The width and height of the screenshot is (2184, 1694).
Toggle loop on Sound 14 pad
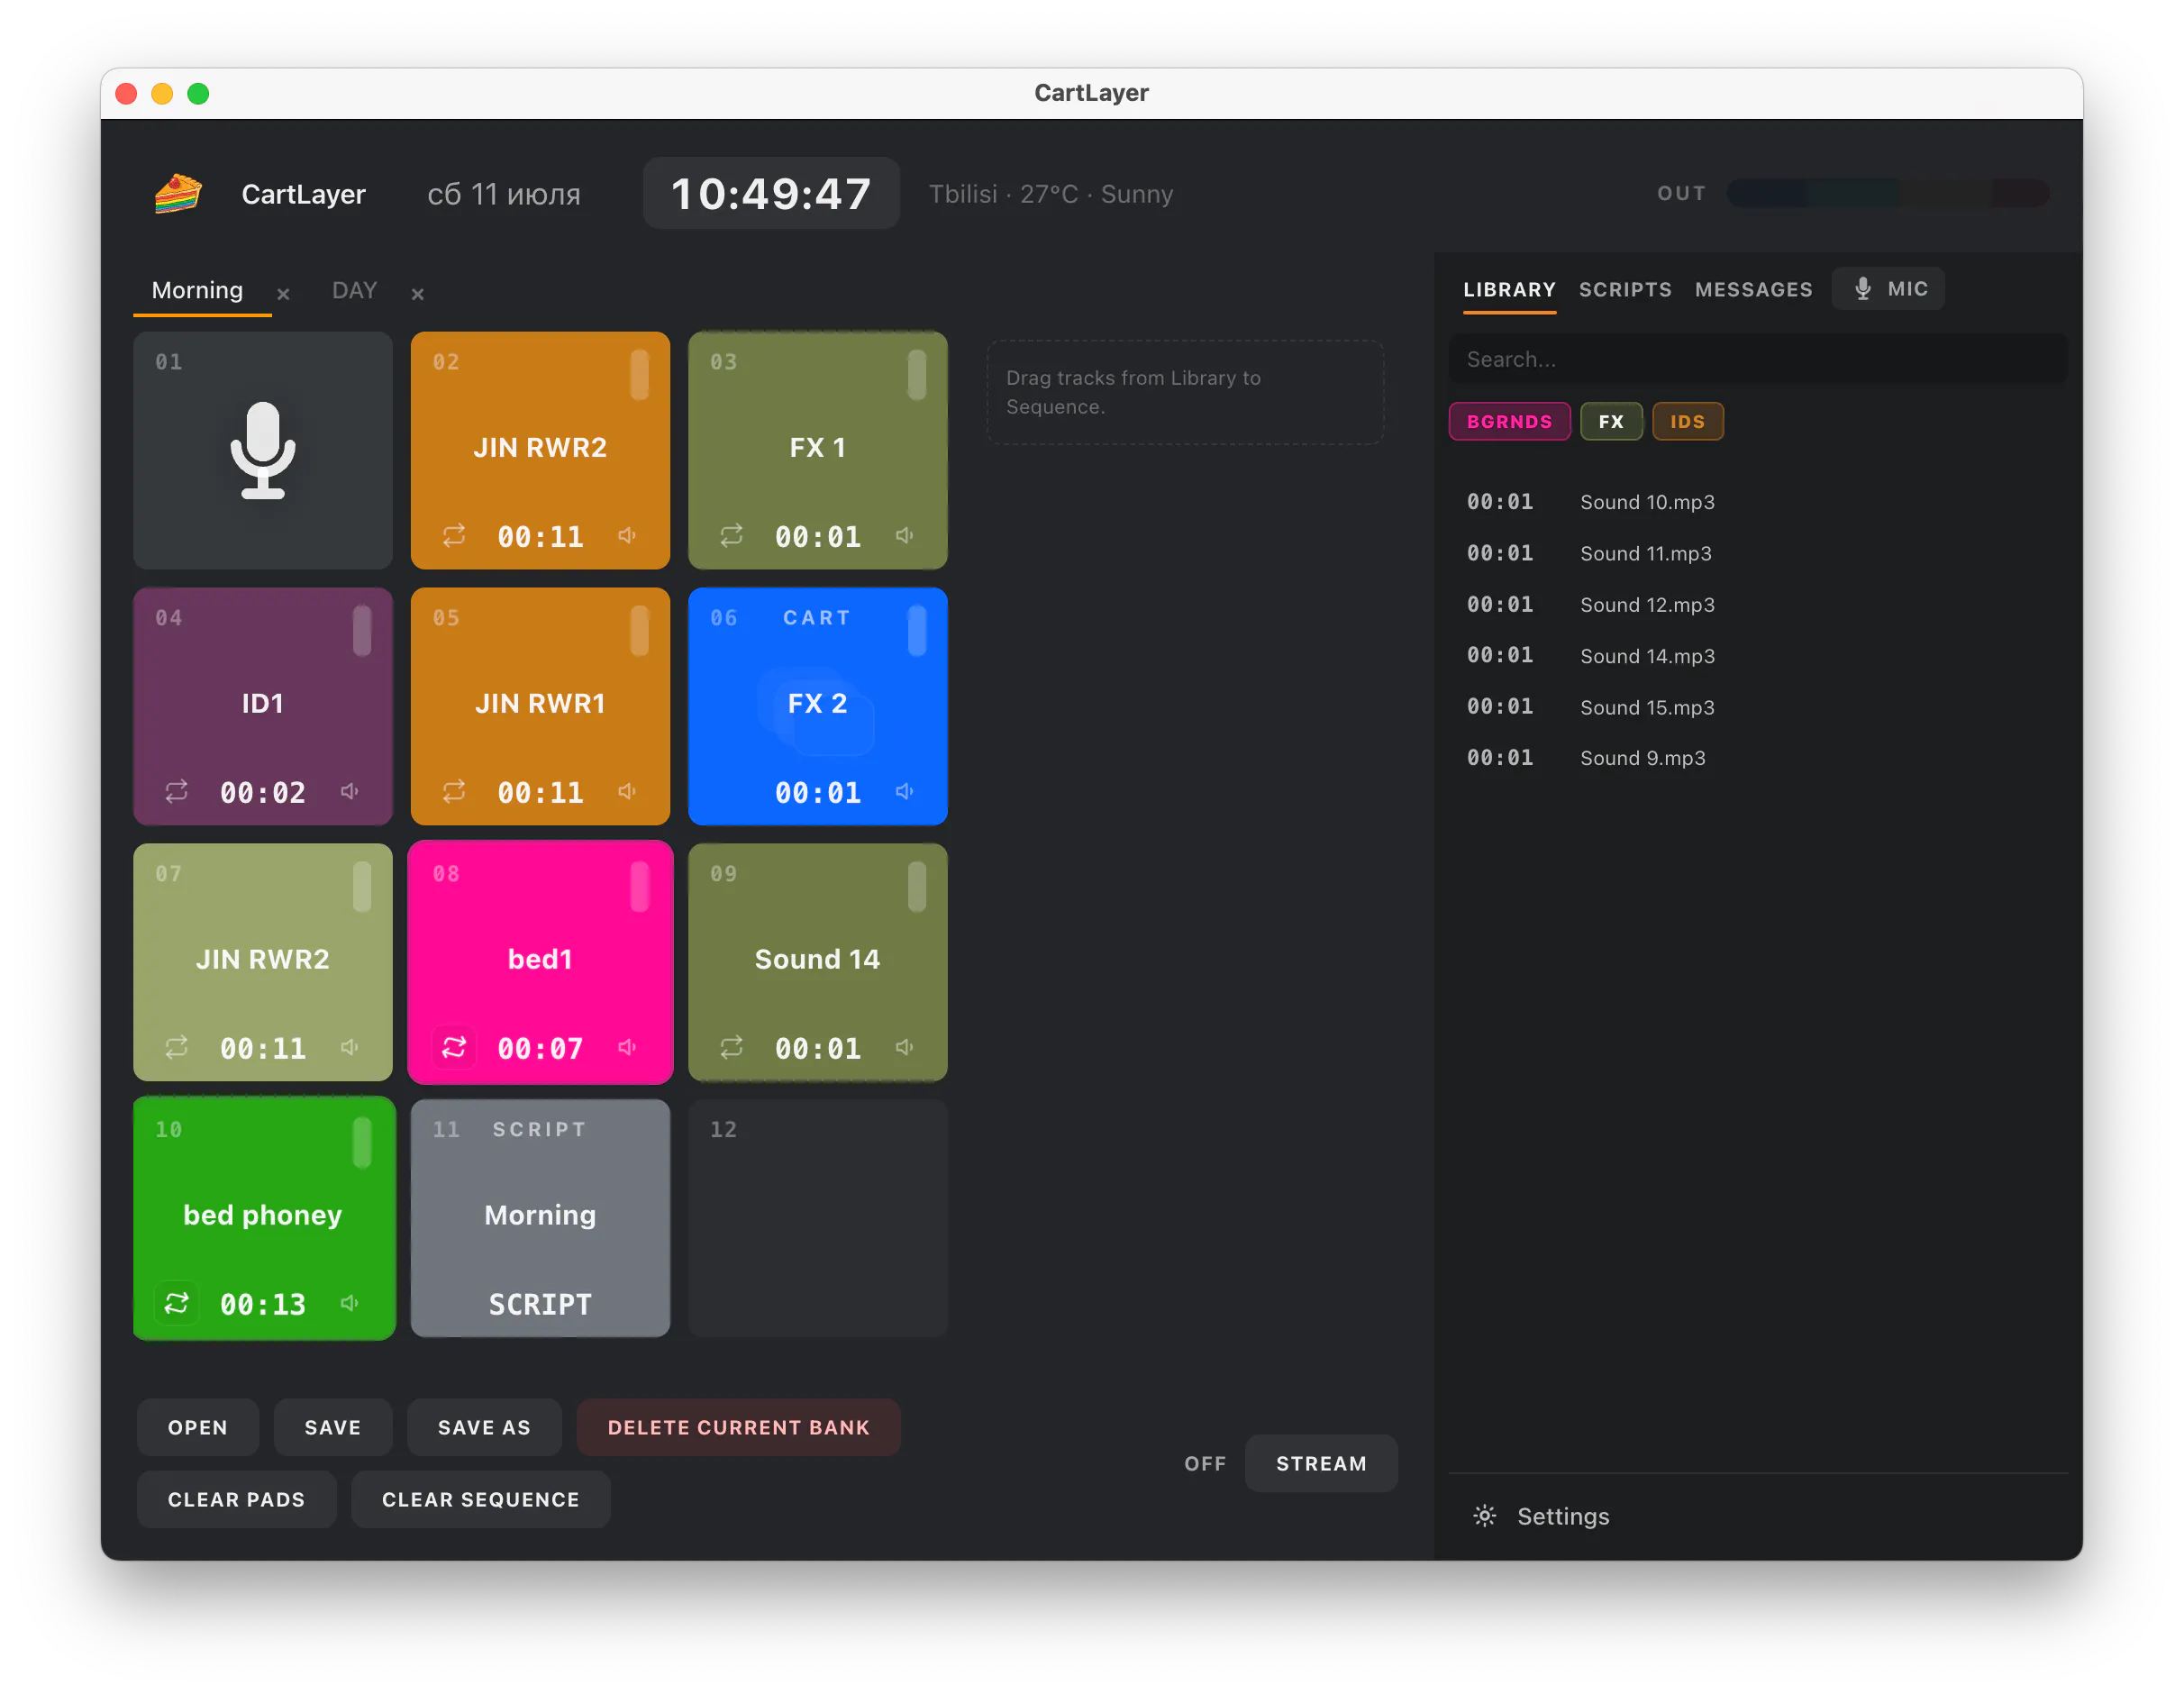[x=732, y=1048]
